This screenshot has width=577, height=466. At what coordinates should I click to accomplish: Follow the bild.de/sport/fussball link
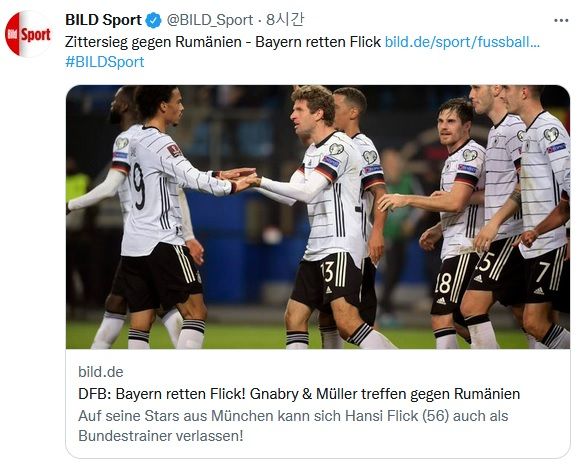click(462, 42)
